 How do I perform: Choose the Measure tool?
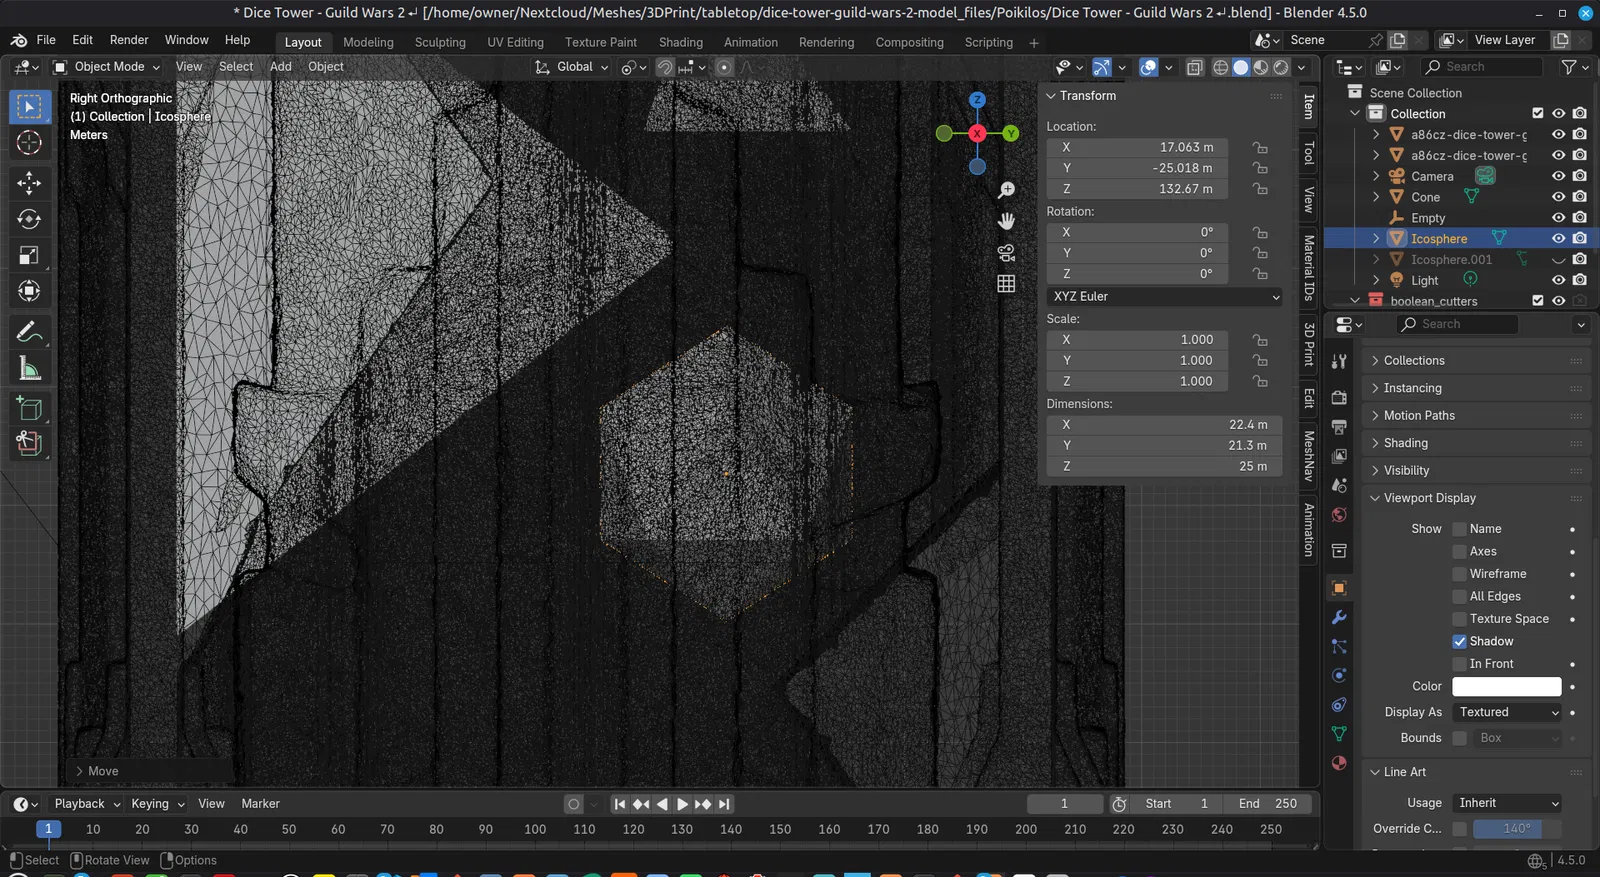[x=29, y=369]
